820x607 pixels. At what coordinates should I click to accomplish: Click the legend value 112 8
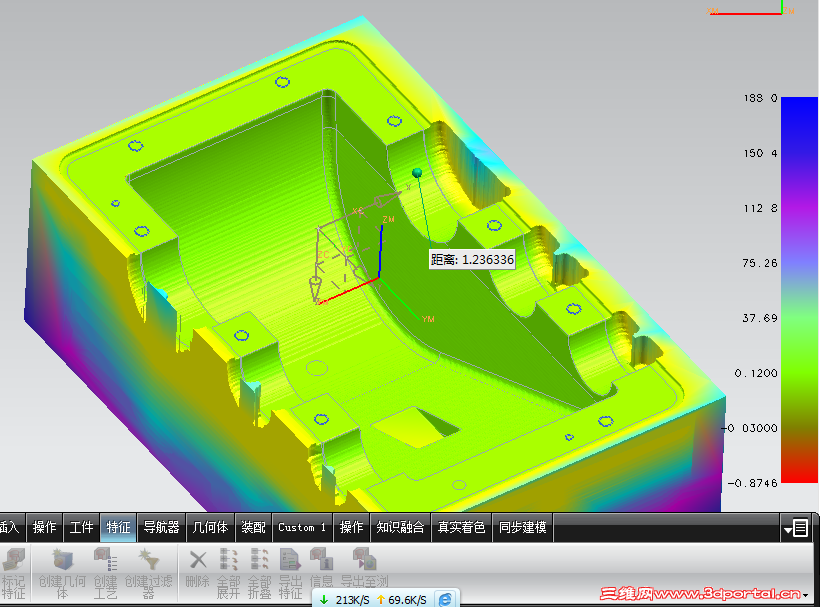761,208
